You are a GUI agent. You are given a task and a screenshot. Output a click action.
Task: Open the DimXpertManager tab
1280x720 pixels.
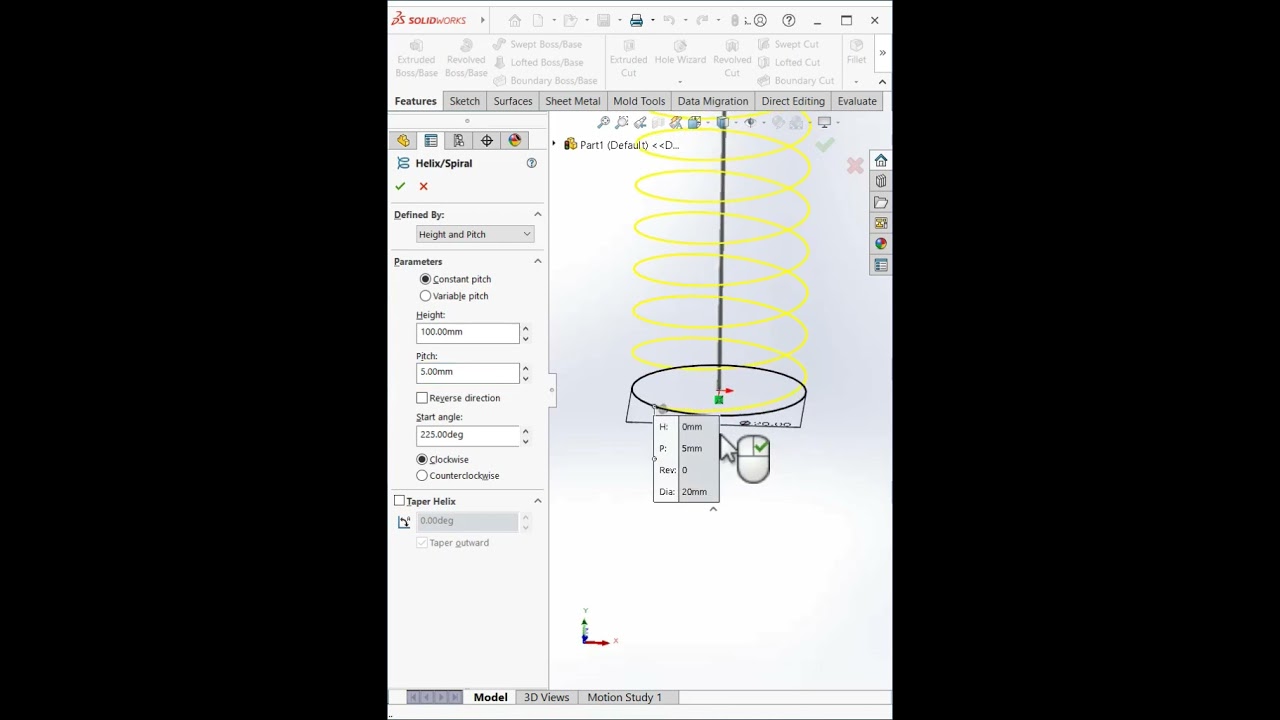tap(487, 141)
